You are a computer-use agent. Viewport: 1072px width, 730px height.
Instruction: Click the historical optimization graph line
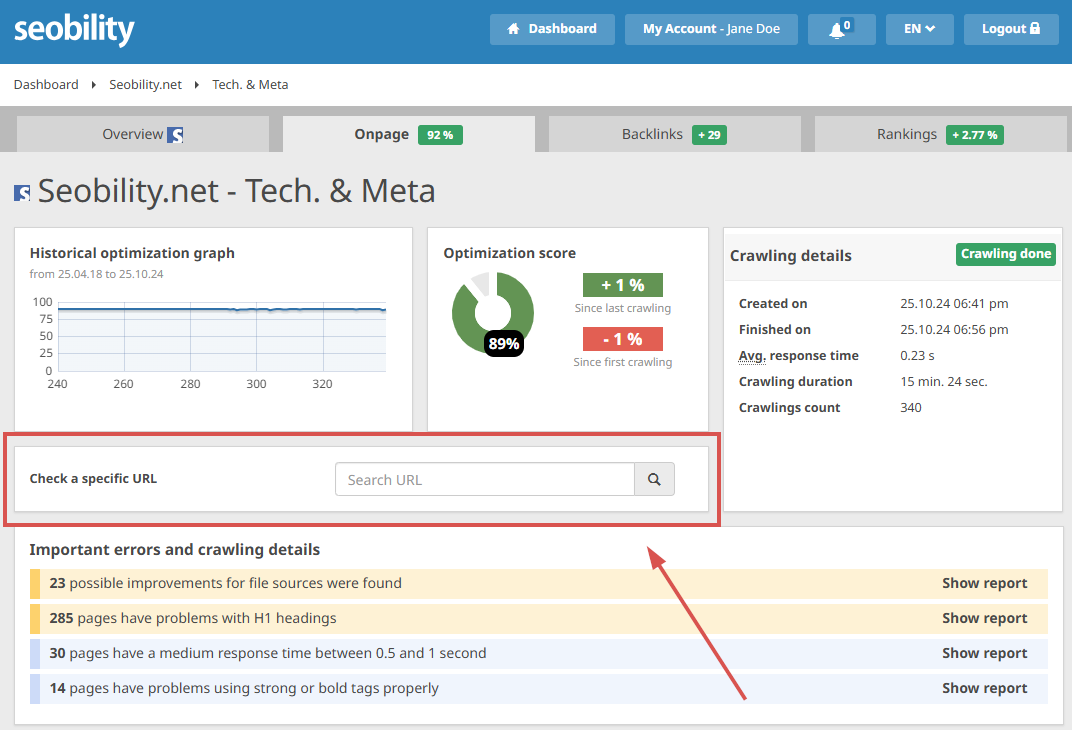click(222, 310)
